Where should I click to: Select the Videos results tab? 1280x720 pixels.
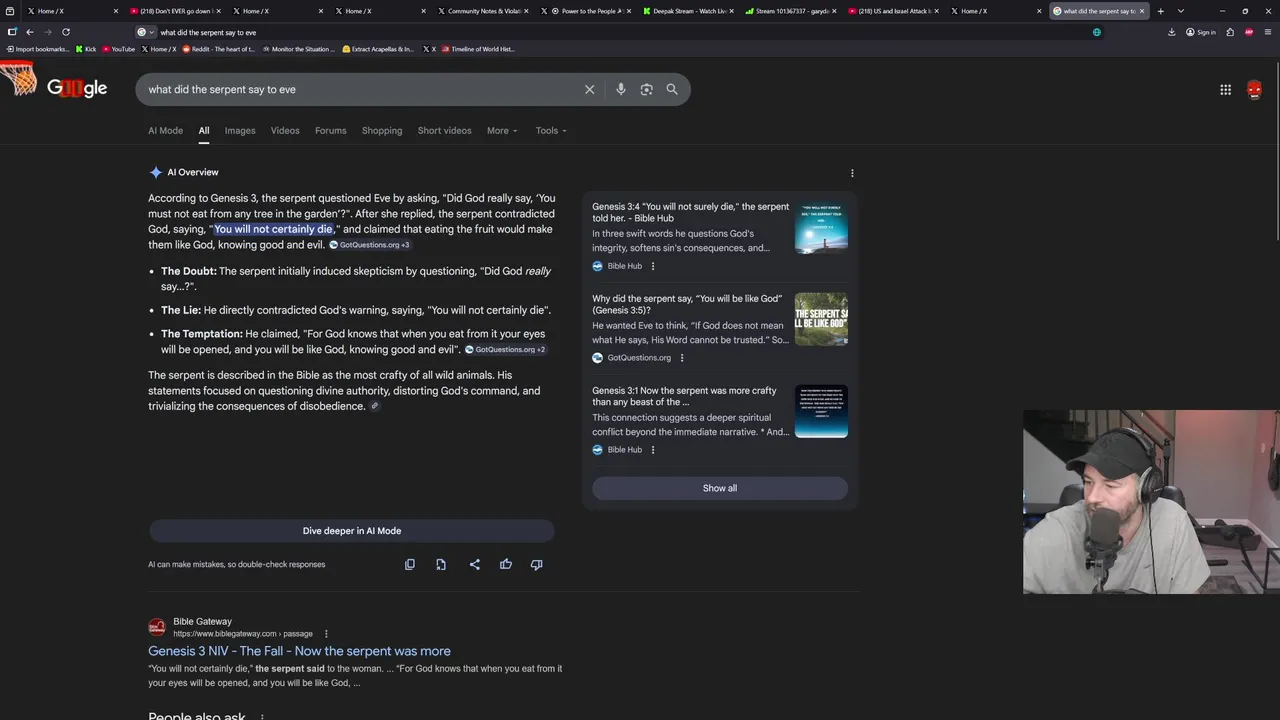click(x=285, y=131)
